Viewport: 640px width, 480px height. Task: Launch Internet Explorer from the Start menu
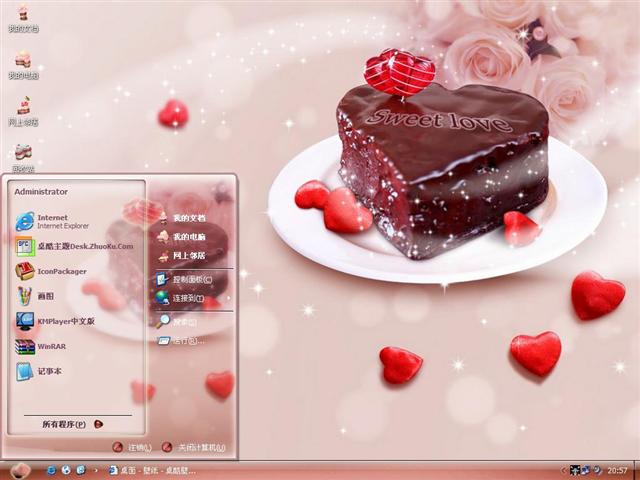[52, 221]
